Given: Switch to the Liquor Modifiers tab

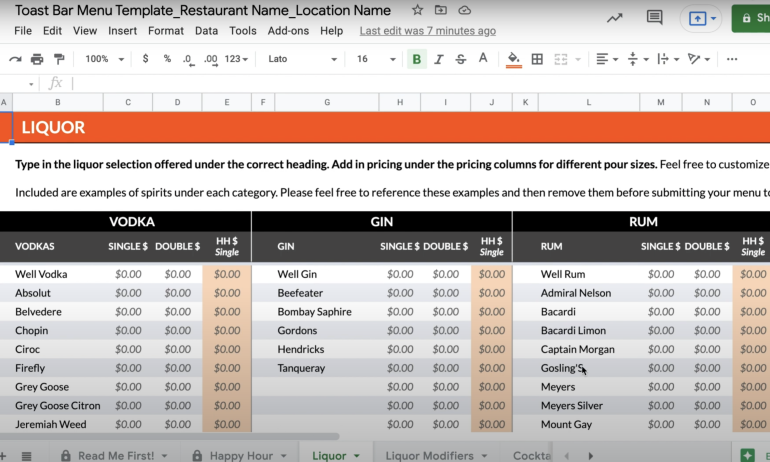Looking at the screenshot, I should click(429, 455).
